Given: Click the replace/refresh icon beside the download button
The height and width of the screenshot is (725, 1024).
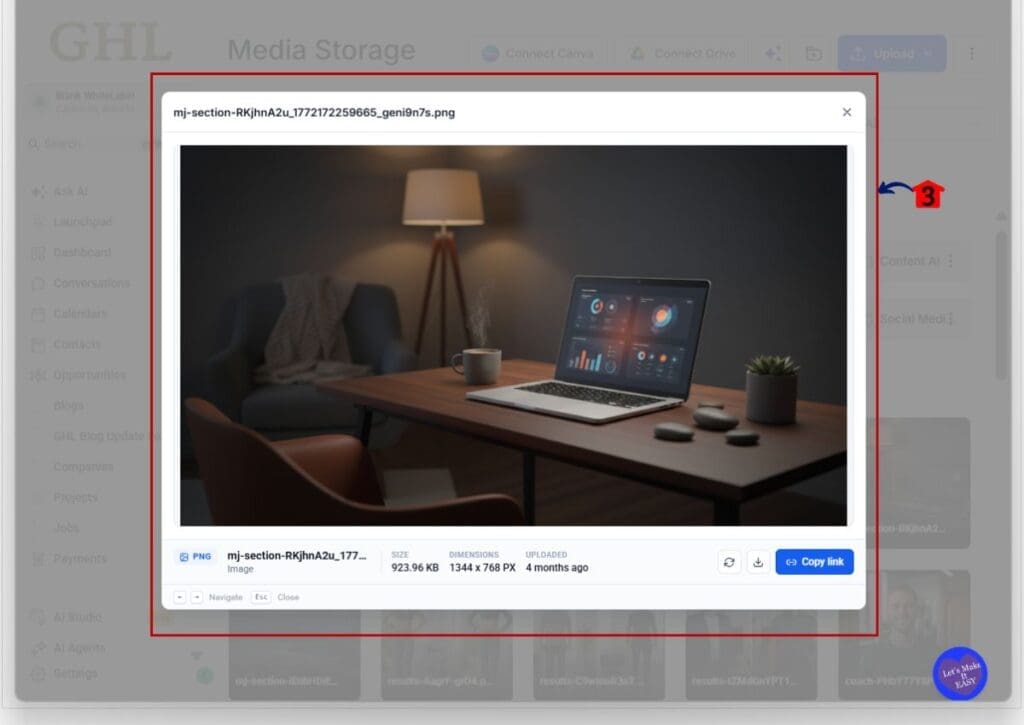Looking at the screenshot, I should (x=729, y=562).
